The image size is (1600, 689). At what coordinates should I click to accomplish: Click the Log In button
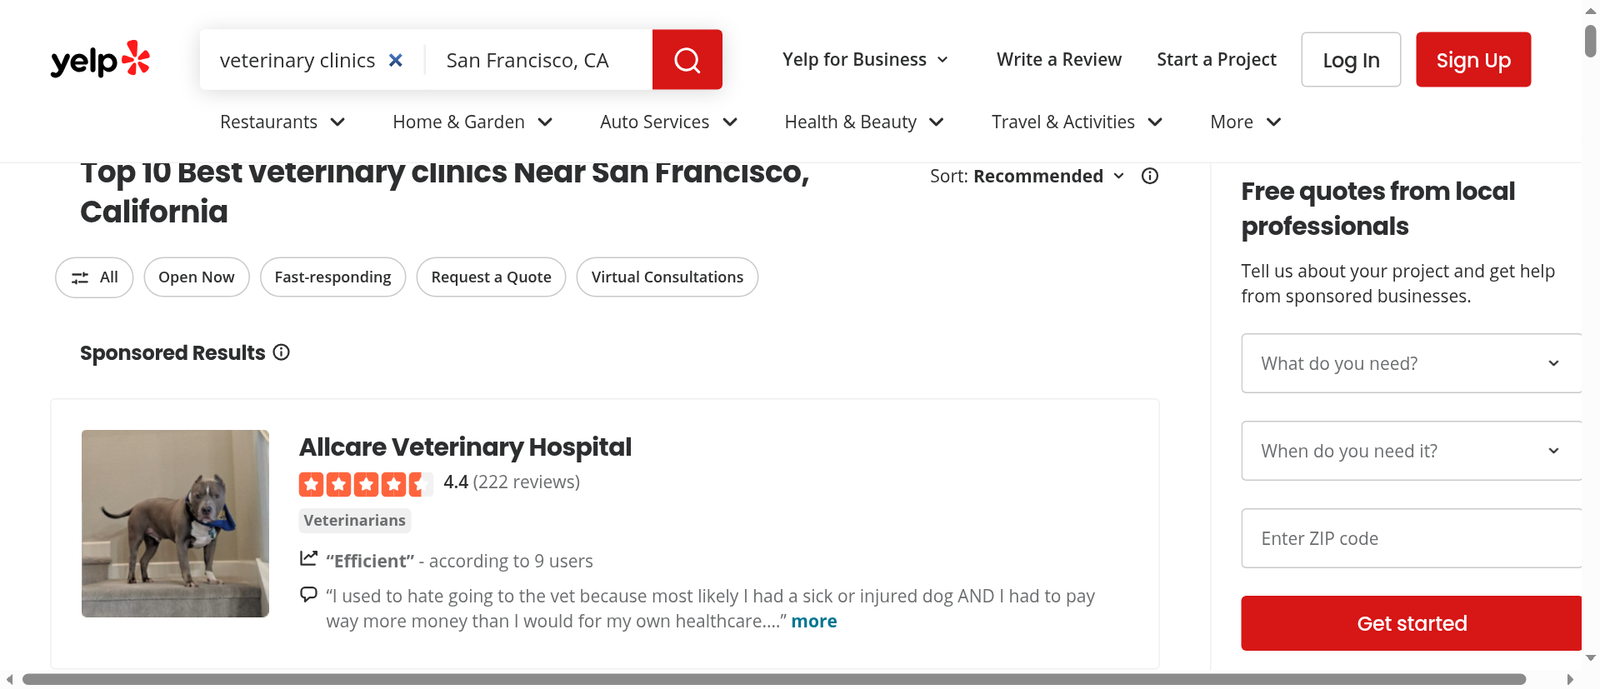click(1351, 60)
